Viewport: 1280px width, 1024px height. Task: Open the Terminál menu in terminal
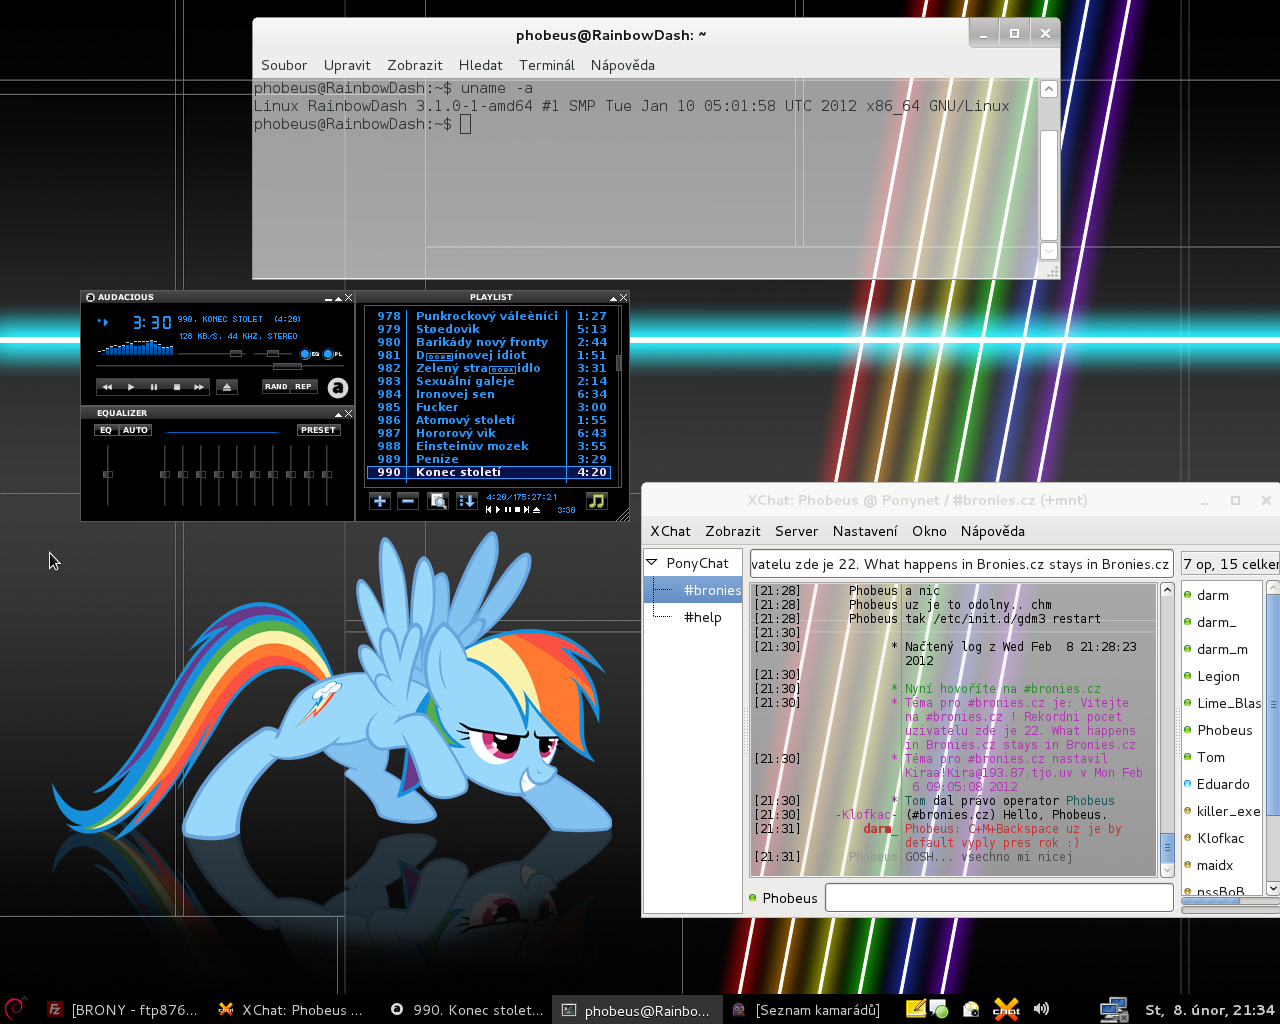tap(547, 65)
